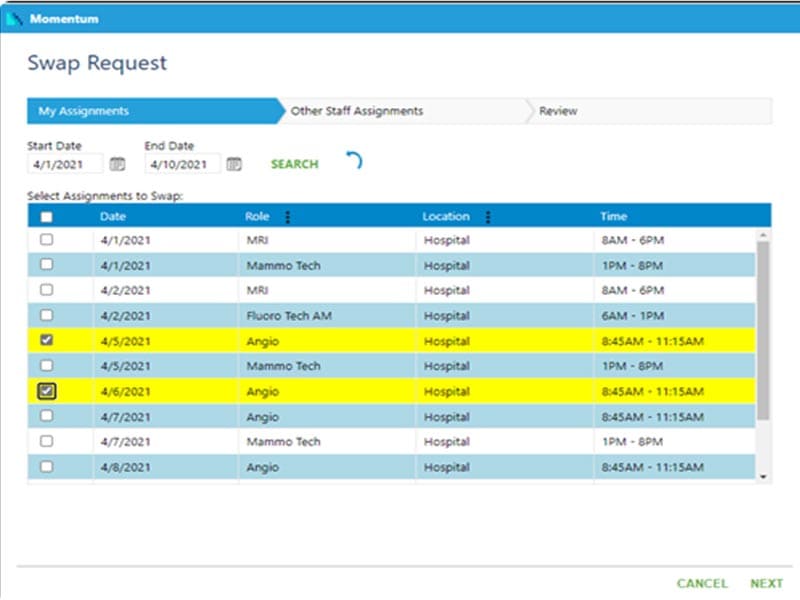Sort by the Time column header
This screenshot has height=600, width=800.
coord(613,216)
